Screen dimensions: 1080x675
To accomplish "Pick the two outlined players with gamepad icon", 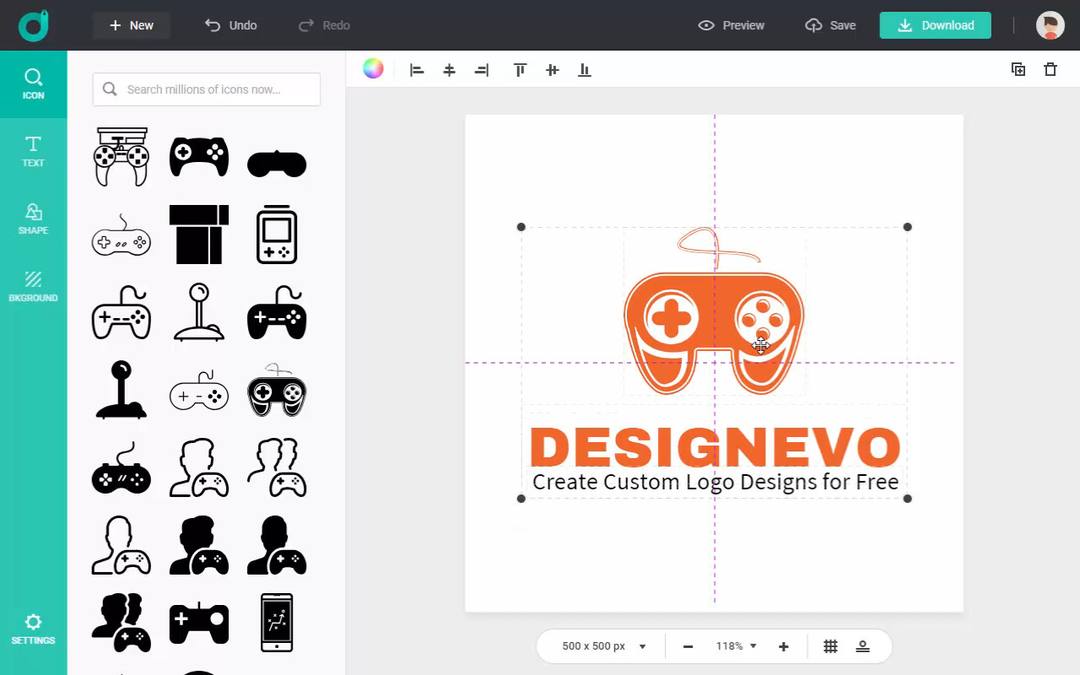I will [x=277, y=468].
